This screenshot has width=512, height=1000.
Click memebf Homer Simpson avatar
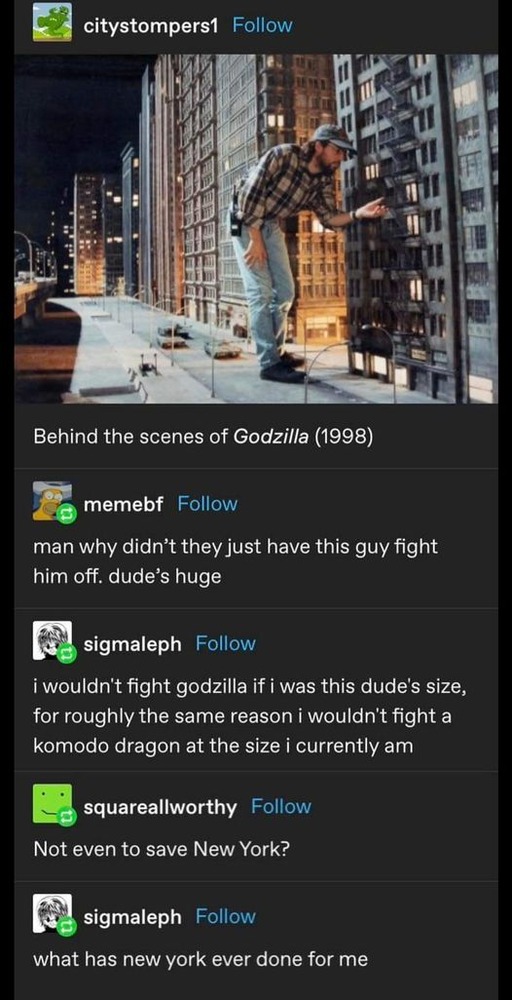(52, 501)
